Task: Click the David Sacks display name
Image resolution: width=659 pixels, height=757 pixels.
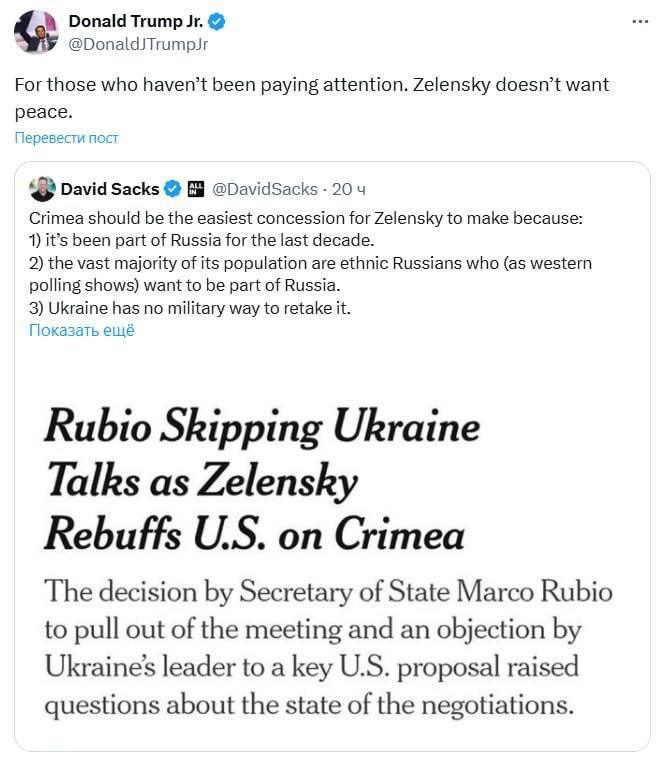Action: (110, 189)
